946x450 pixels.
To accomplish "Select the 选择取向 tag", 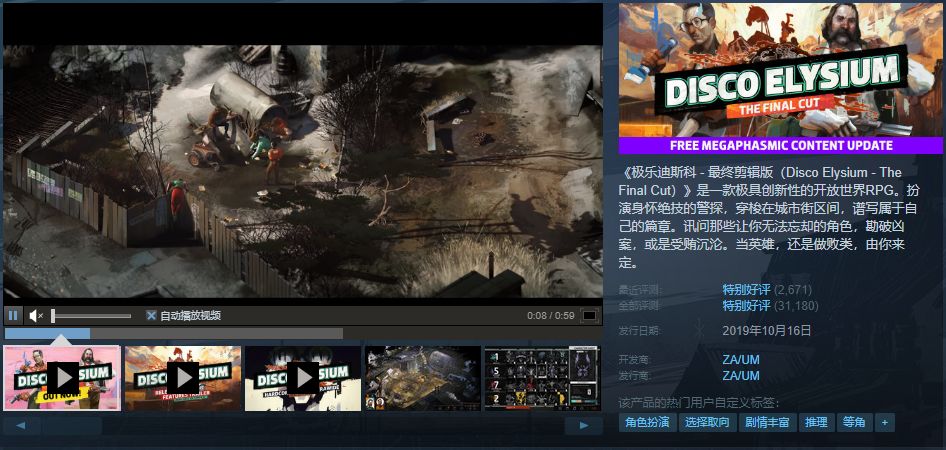I will (x=707, y=422).
